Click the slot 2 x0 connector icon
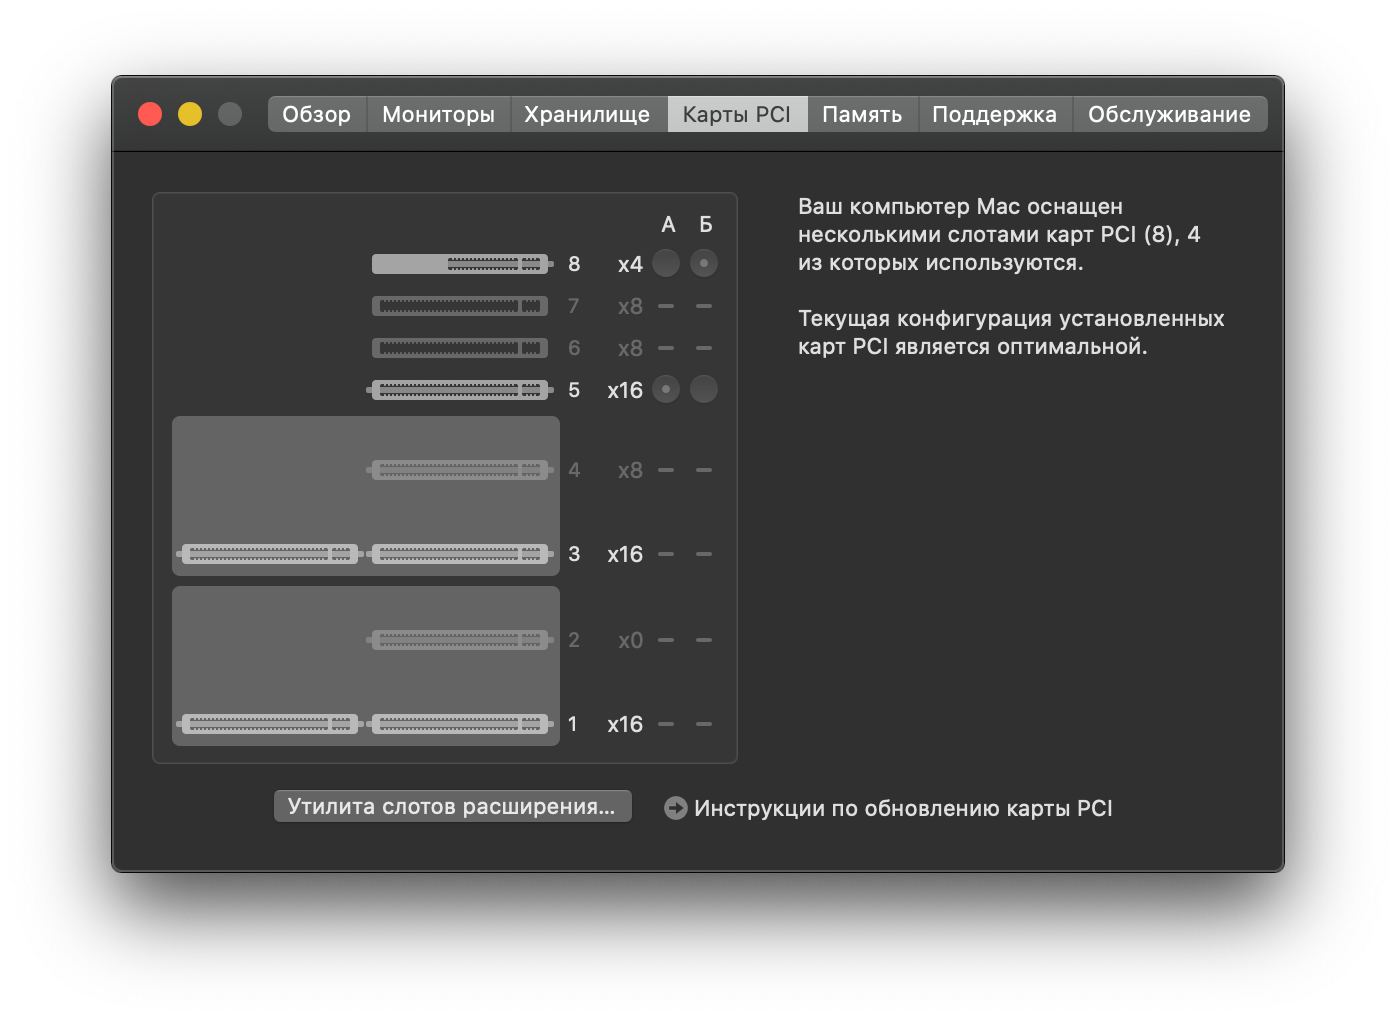 pos(460,640)
